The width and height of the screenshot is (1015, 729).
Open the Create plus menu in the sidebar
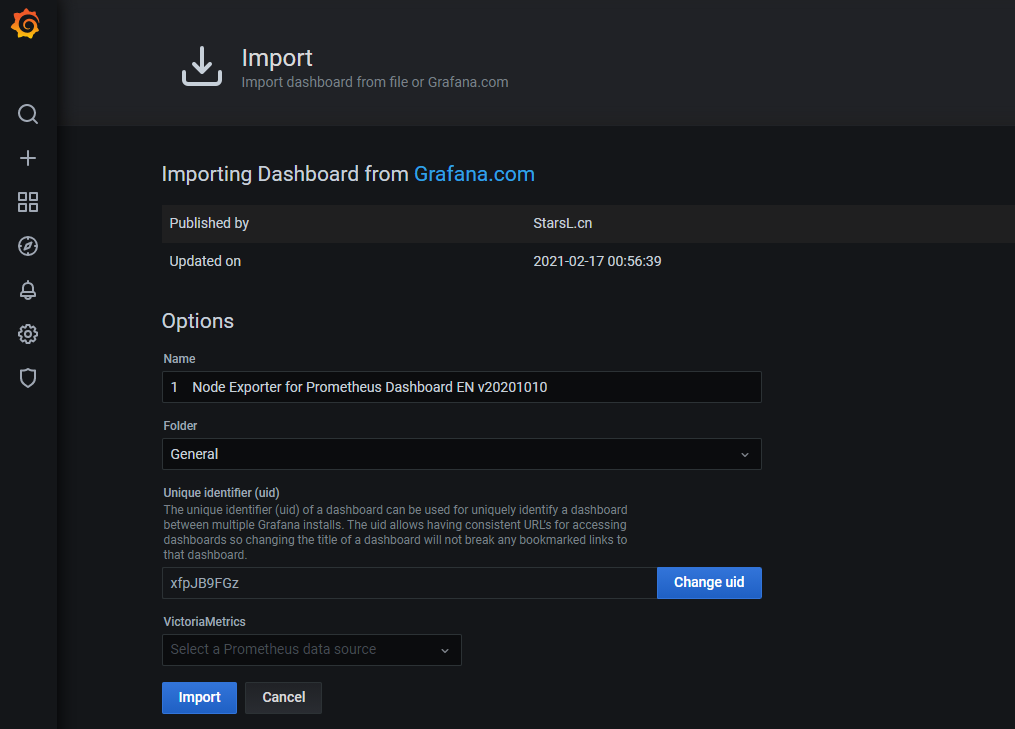pos(28,158)
